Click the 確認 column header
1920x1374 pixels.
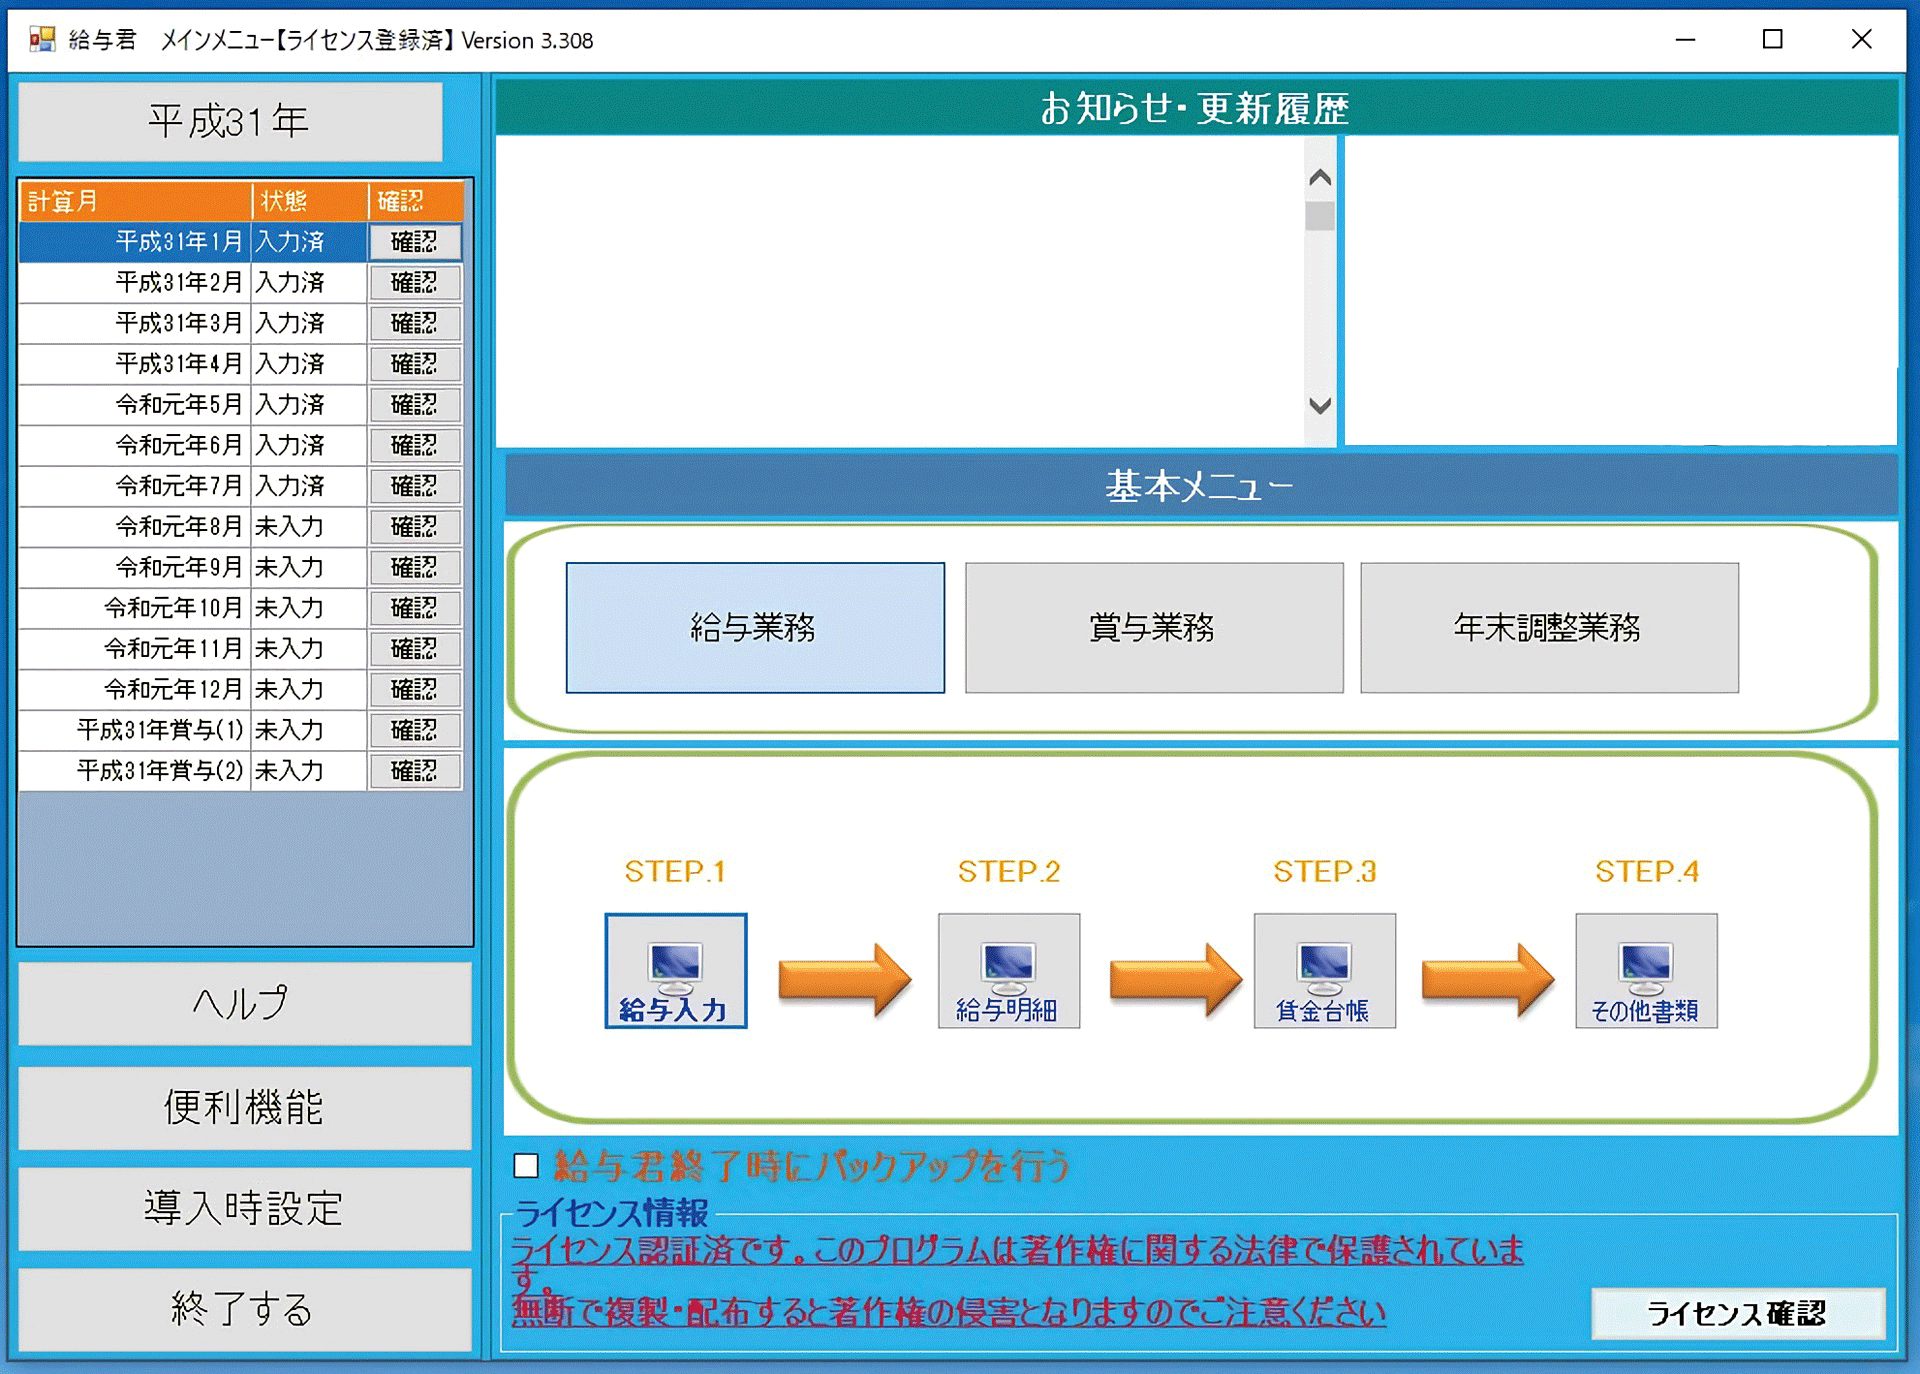pyautogui.click(x=416, y=201)
